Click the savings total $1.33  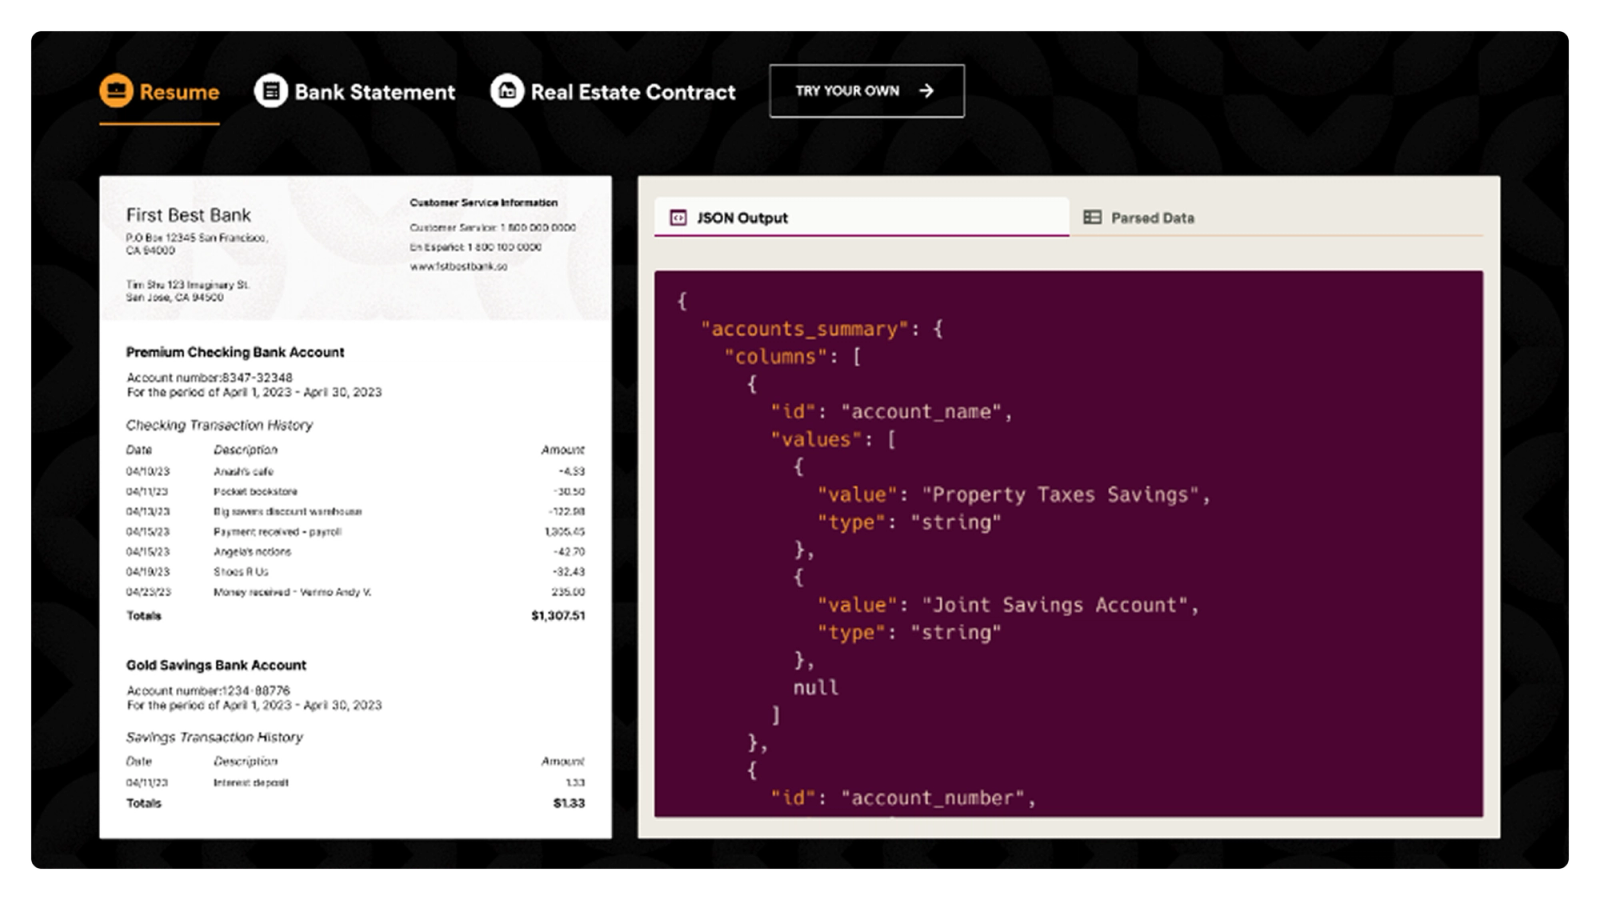coord(569,803)
